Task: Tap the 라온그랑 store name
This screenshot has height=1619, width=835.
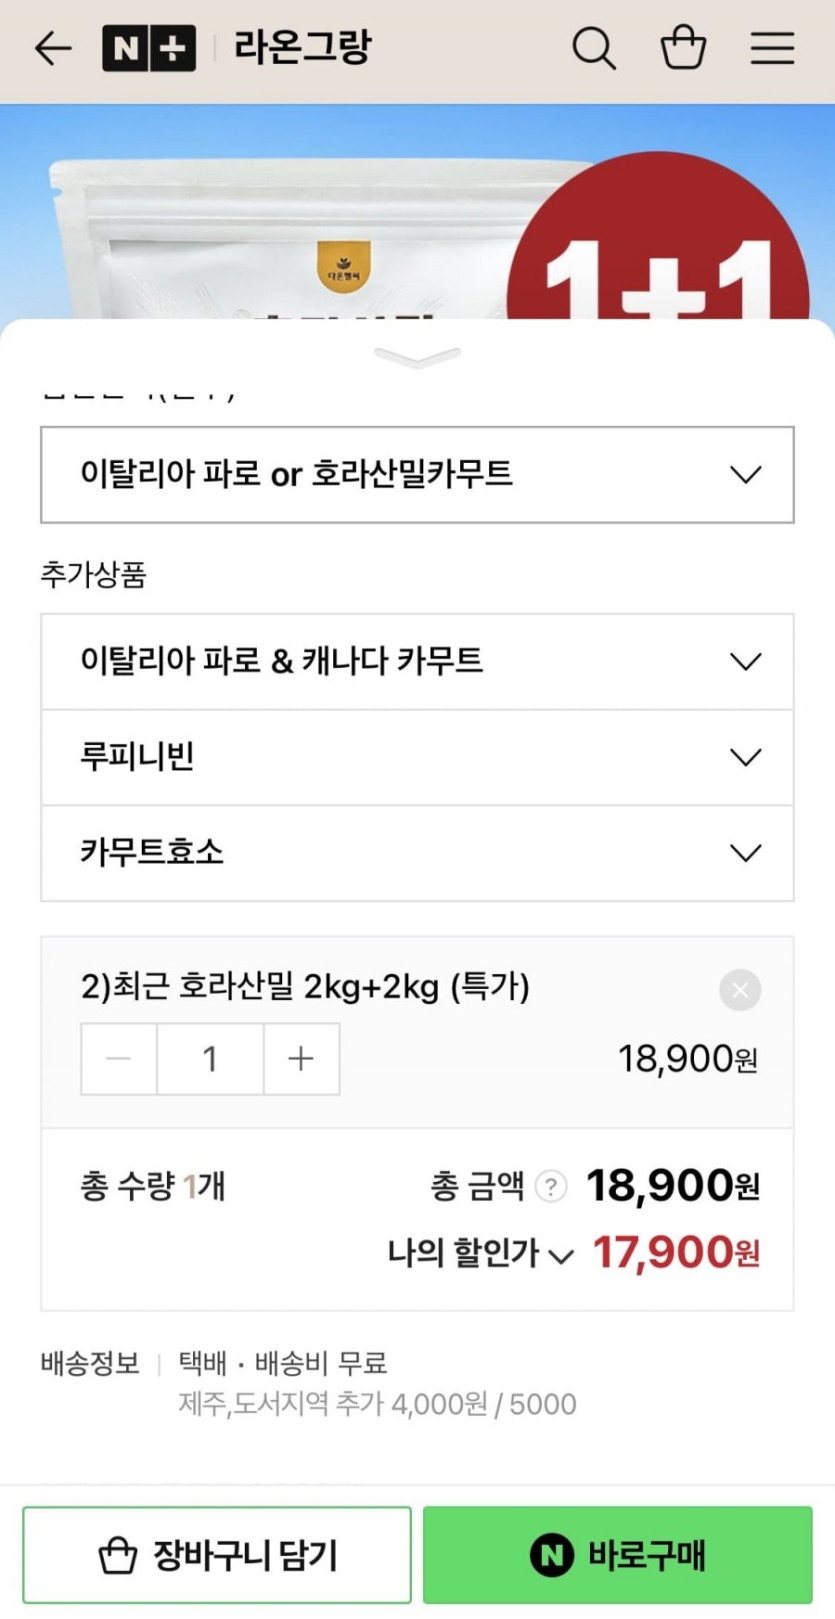Action: (x=302, y=48)
